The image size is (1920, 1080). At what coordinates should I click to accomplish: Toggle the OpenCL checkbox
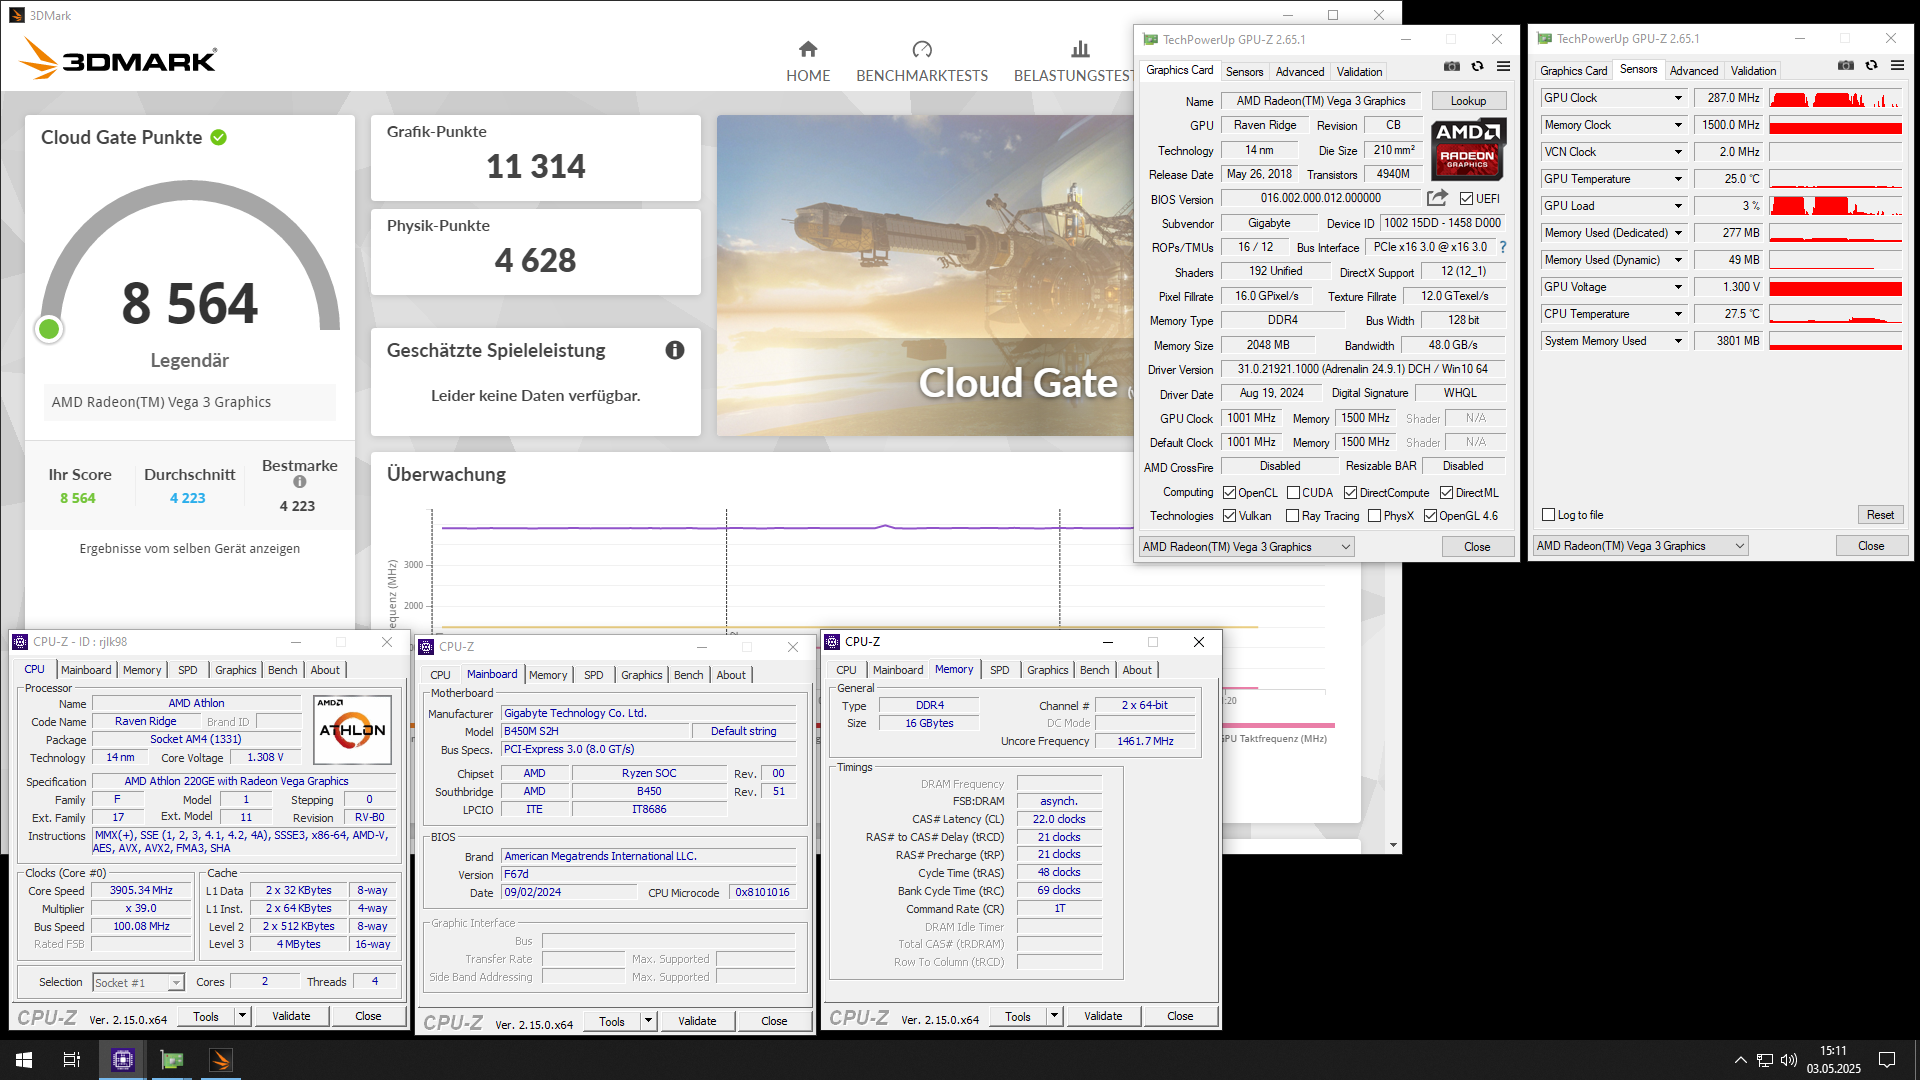[1230, 493]
